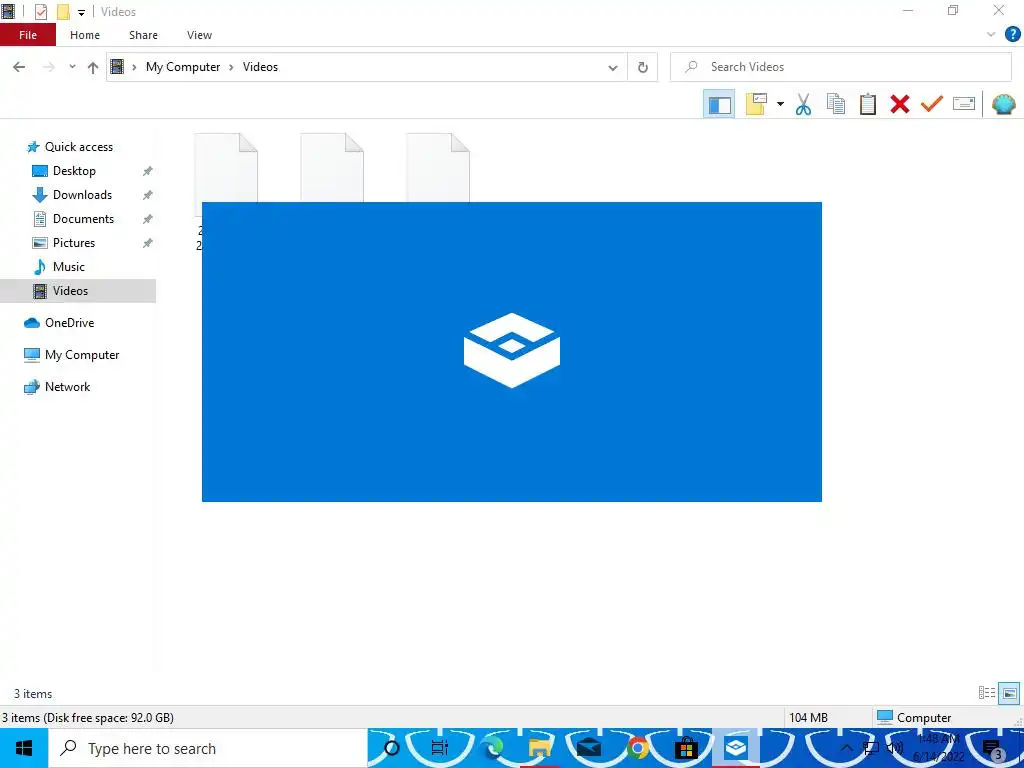The width and height of the screenshot is (1024, 768).
Task: Open Network in the navigation pane
Action: (67, 387)
